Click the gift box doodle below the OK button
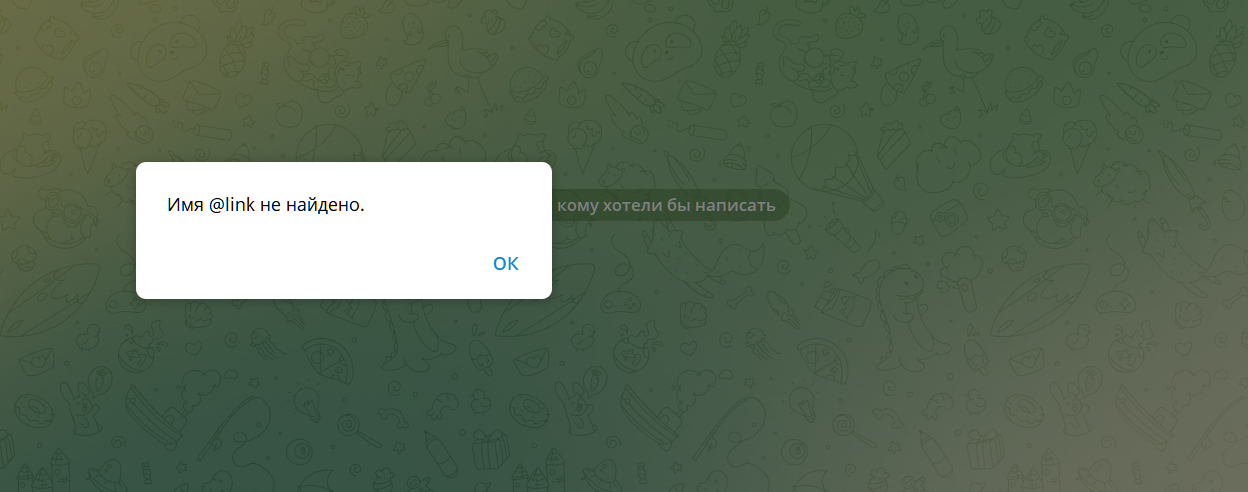This screenshot has width=1248, height=492. pos(490,450)
